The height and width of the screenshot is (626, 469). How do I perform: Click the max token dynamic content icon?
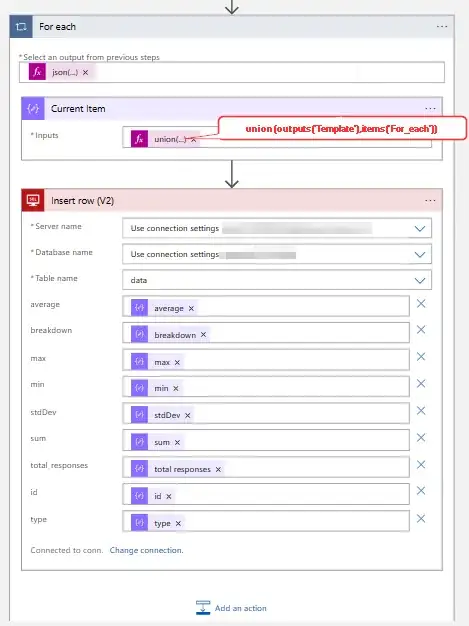(139, 362)
